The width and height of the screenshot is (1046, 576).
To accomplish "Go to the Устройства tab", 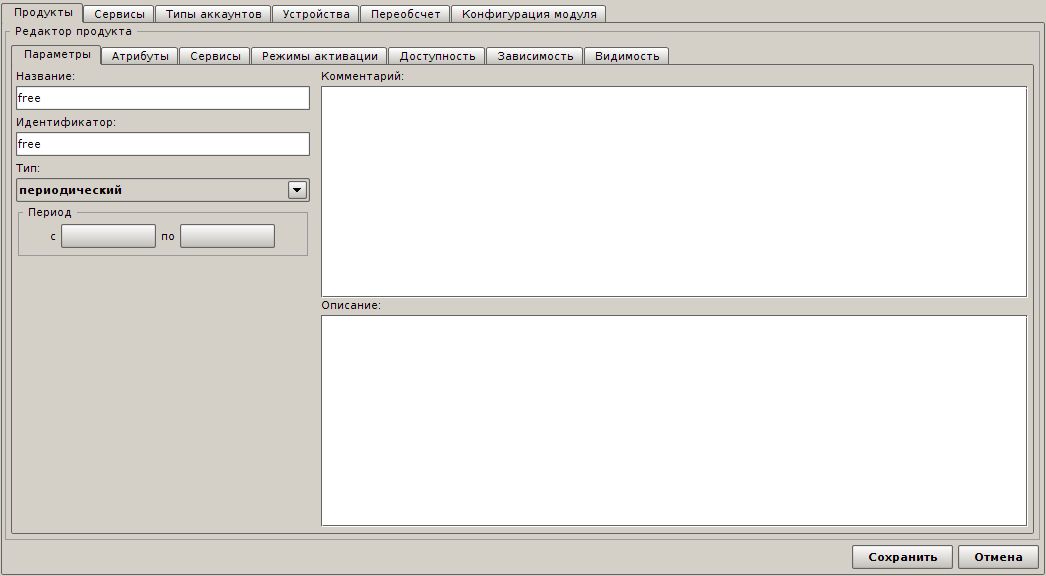I will tap(315, 14).
